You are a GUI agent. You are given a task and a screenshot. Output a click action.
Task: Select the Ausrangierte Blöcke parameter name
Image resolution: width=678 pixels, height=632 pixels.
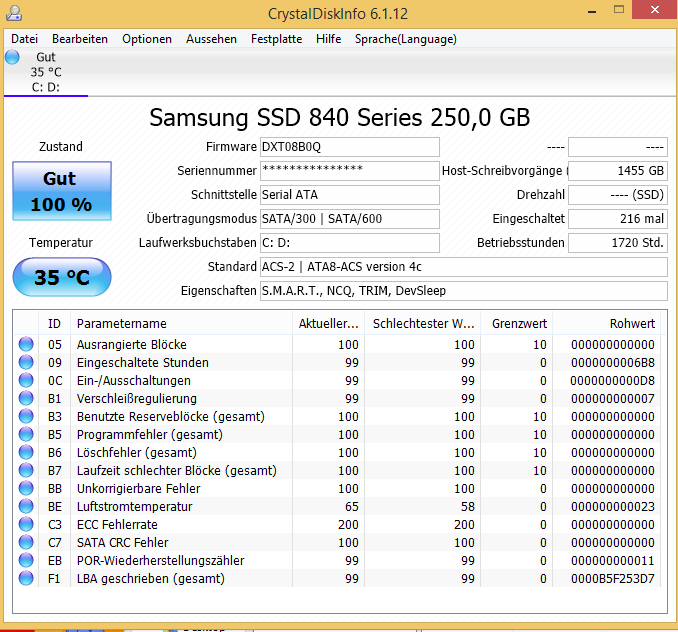coord(132,345)
